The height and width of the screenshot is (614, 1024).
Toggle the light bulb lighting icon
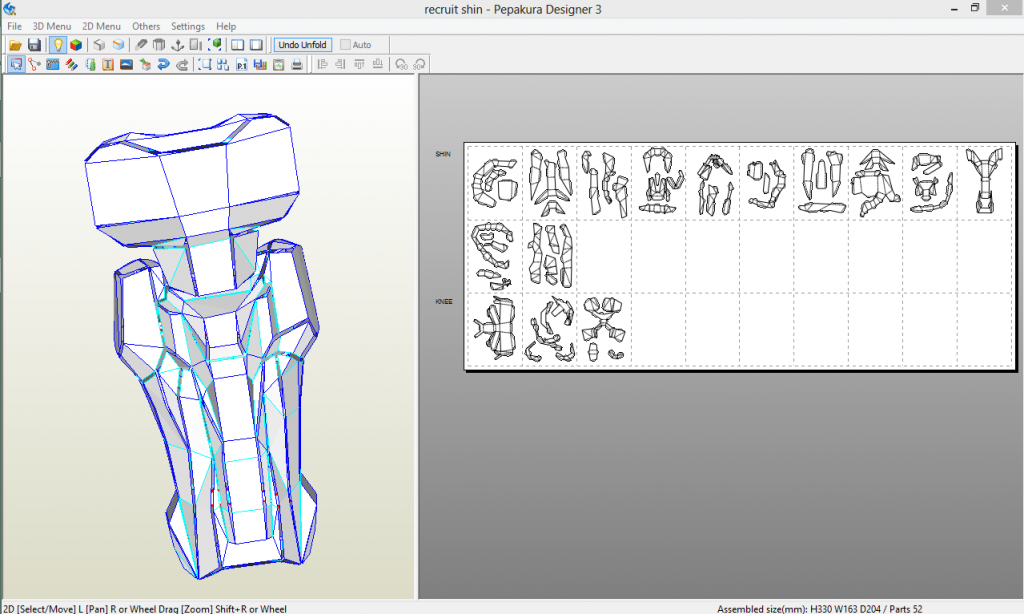pyautogui.click(x=58, y=45)
